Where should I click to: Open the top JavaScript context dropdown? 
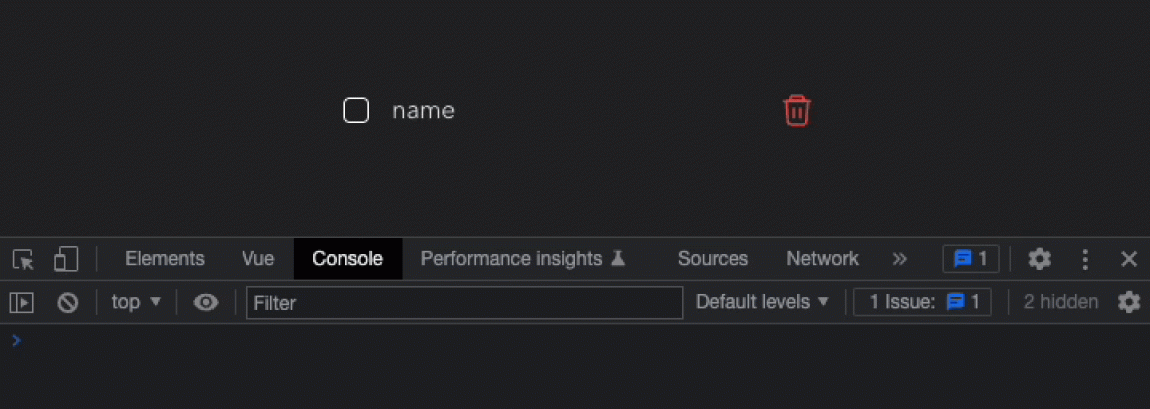click(136, 302)
